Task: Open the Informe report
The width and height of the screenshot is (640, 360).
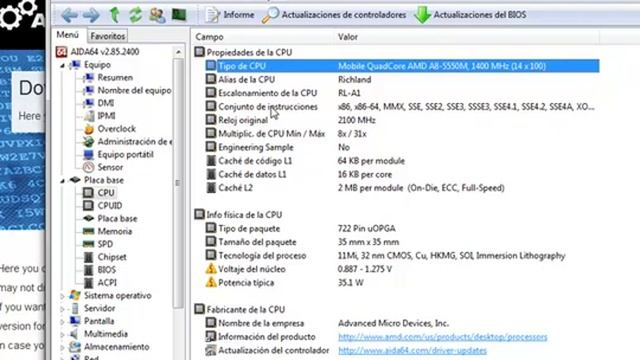Action: pos(229,15)
